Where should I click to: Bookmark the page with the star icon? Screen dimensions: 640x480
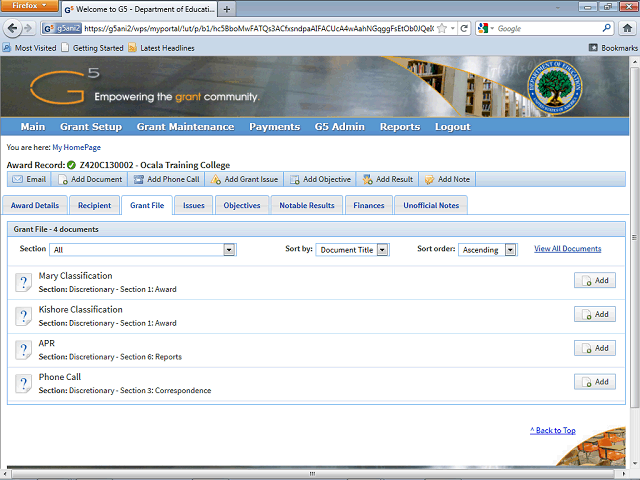pos(442,28)
